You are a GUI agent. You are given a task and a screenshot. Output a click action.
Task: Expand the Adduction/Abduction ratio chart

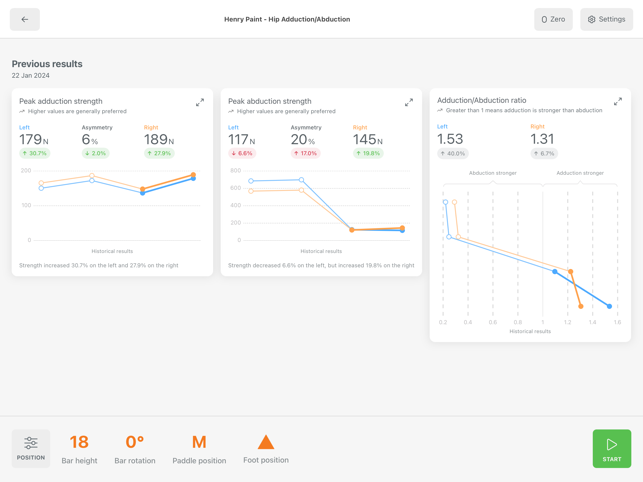tap(618, 101)
